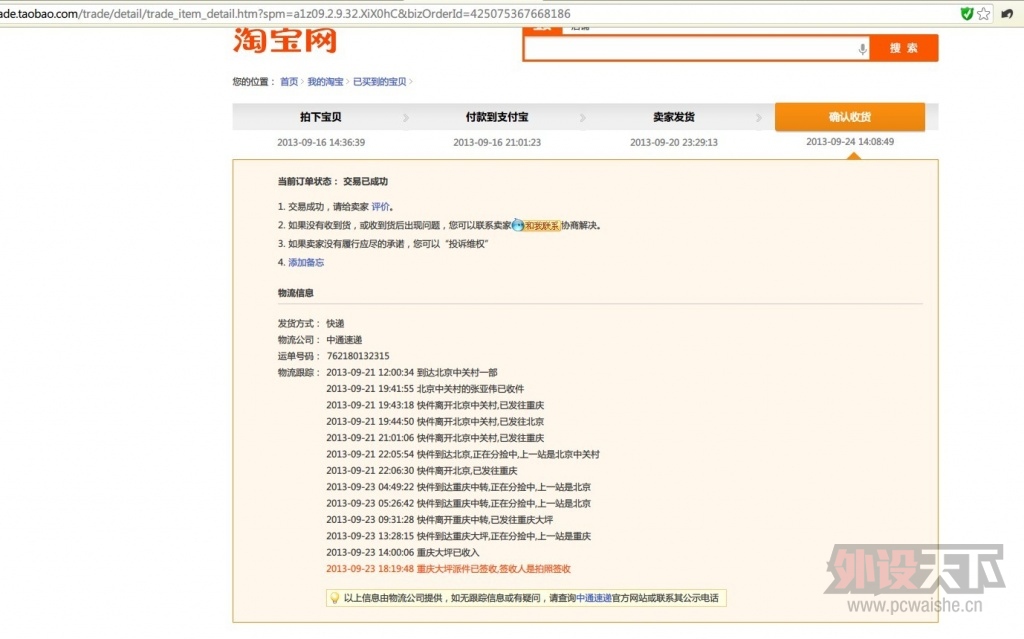Click the green shield security icon in address bar

click(967, 13)
